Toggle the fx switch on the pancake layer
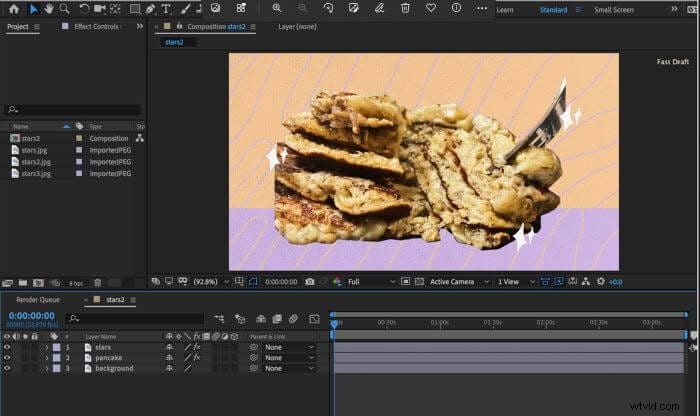The height and width of the screenshot is (416, 700). (197, 358)
